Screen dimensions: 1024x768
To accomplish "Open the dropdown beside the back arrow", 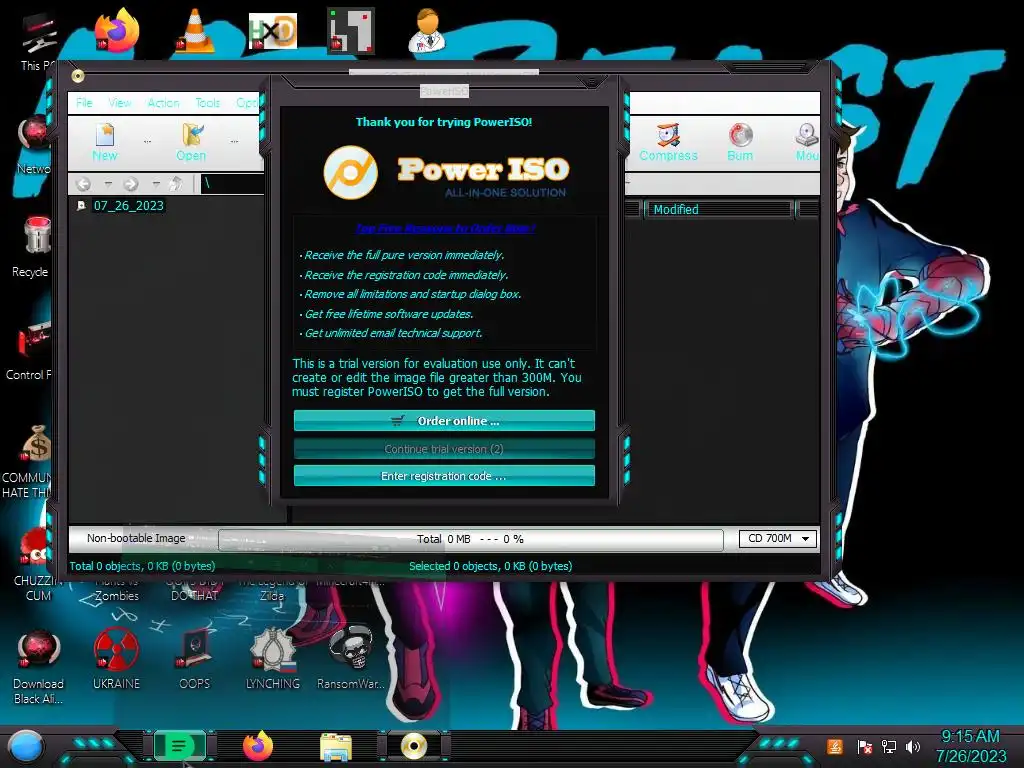I will pos(108,184).
